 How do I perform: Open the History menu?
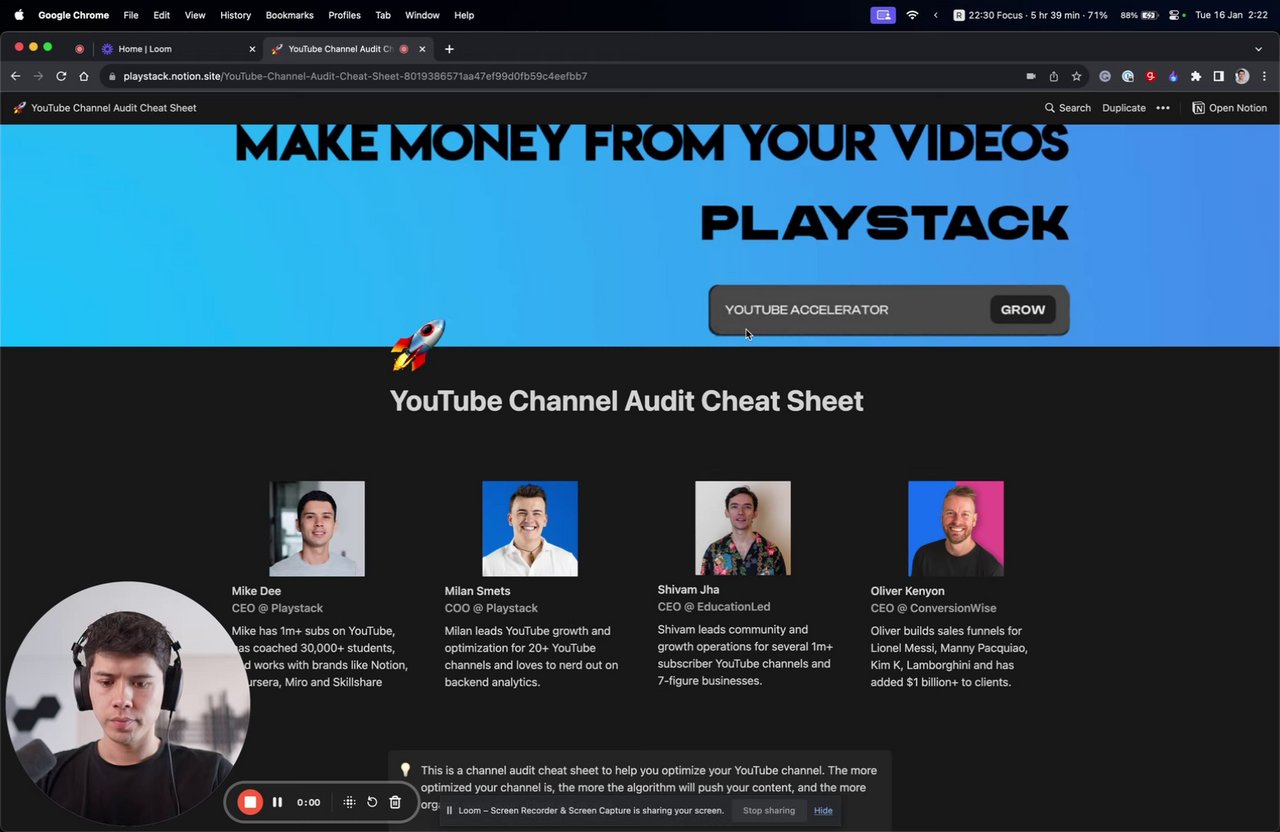click(235, 15)
